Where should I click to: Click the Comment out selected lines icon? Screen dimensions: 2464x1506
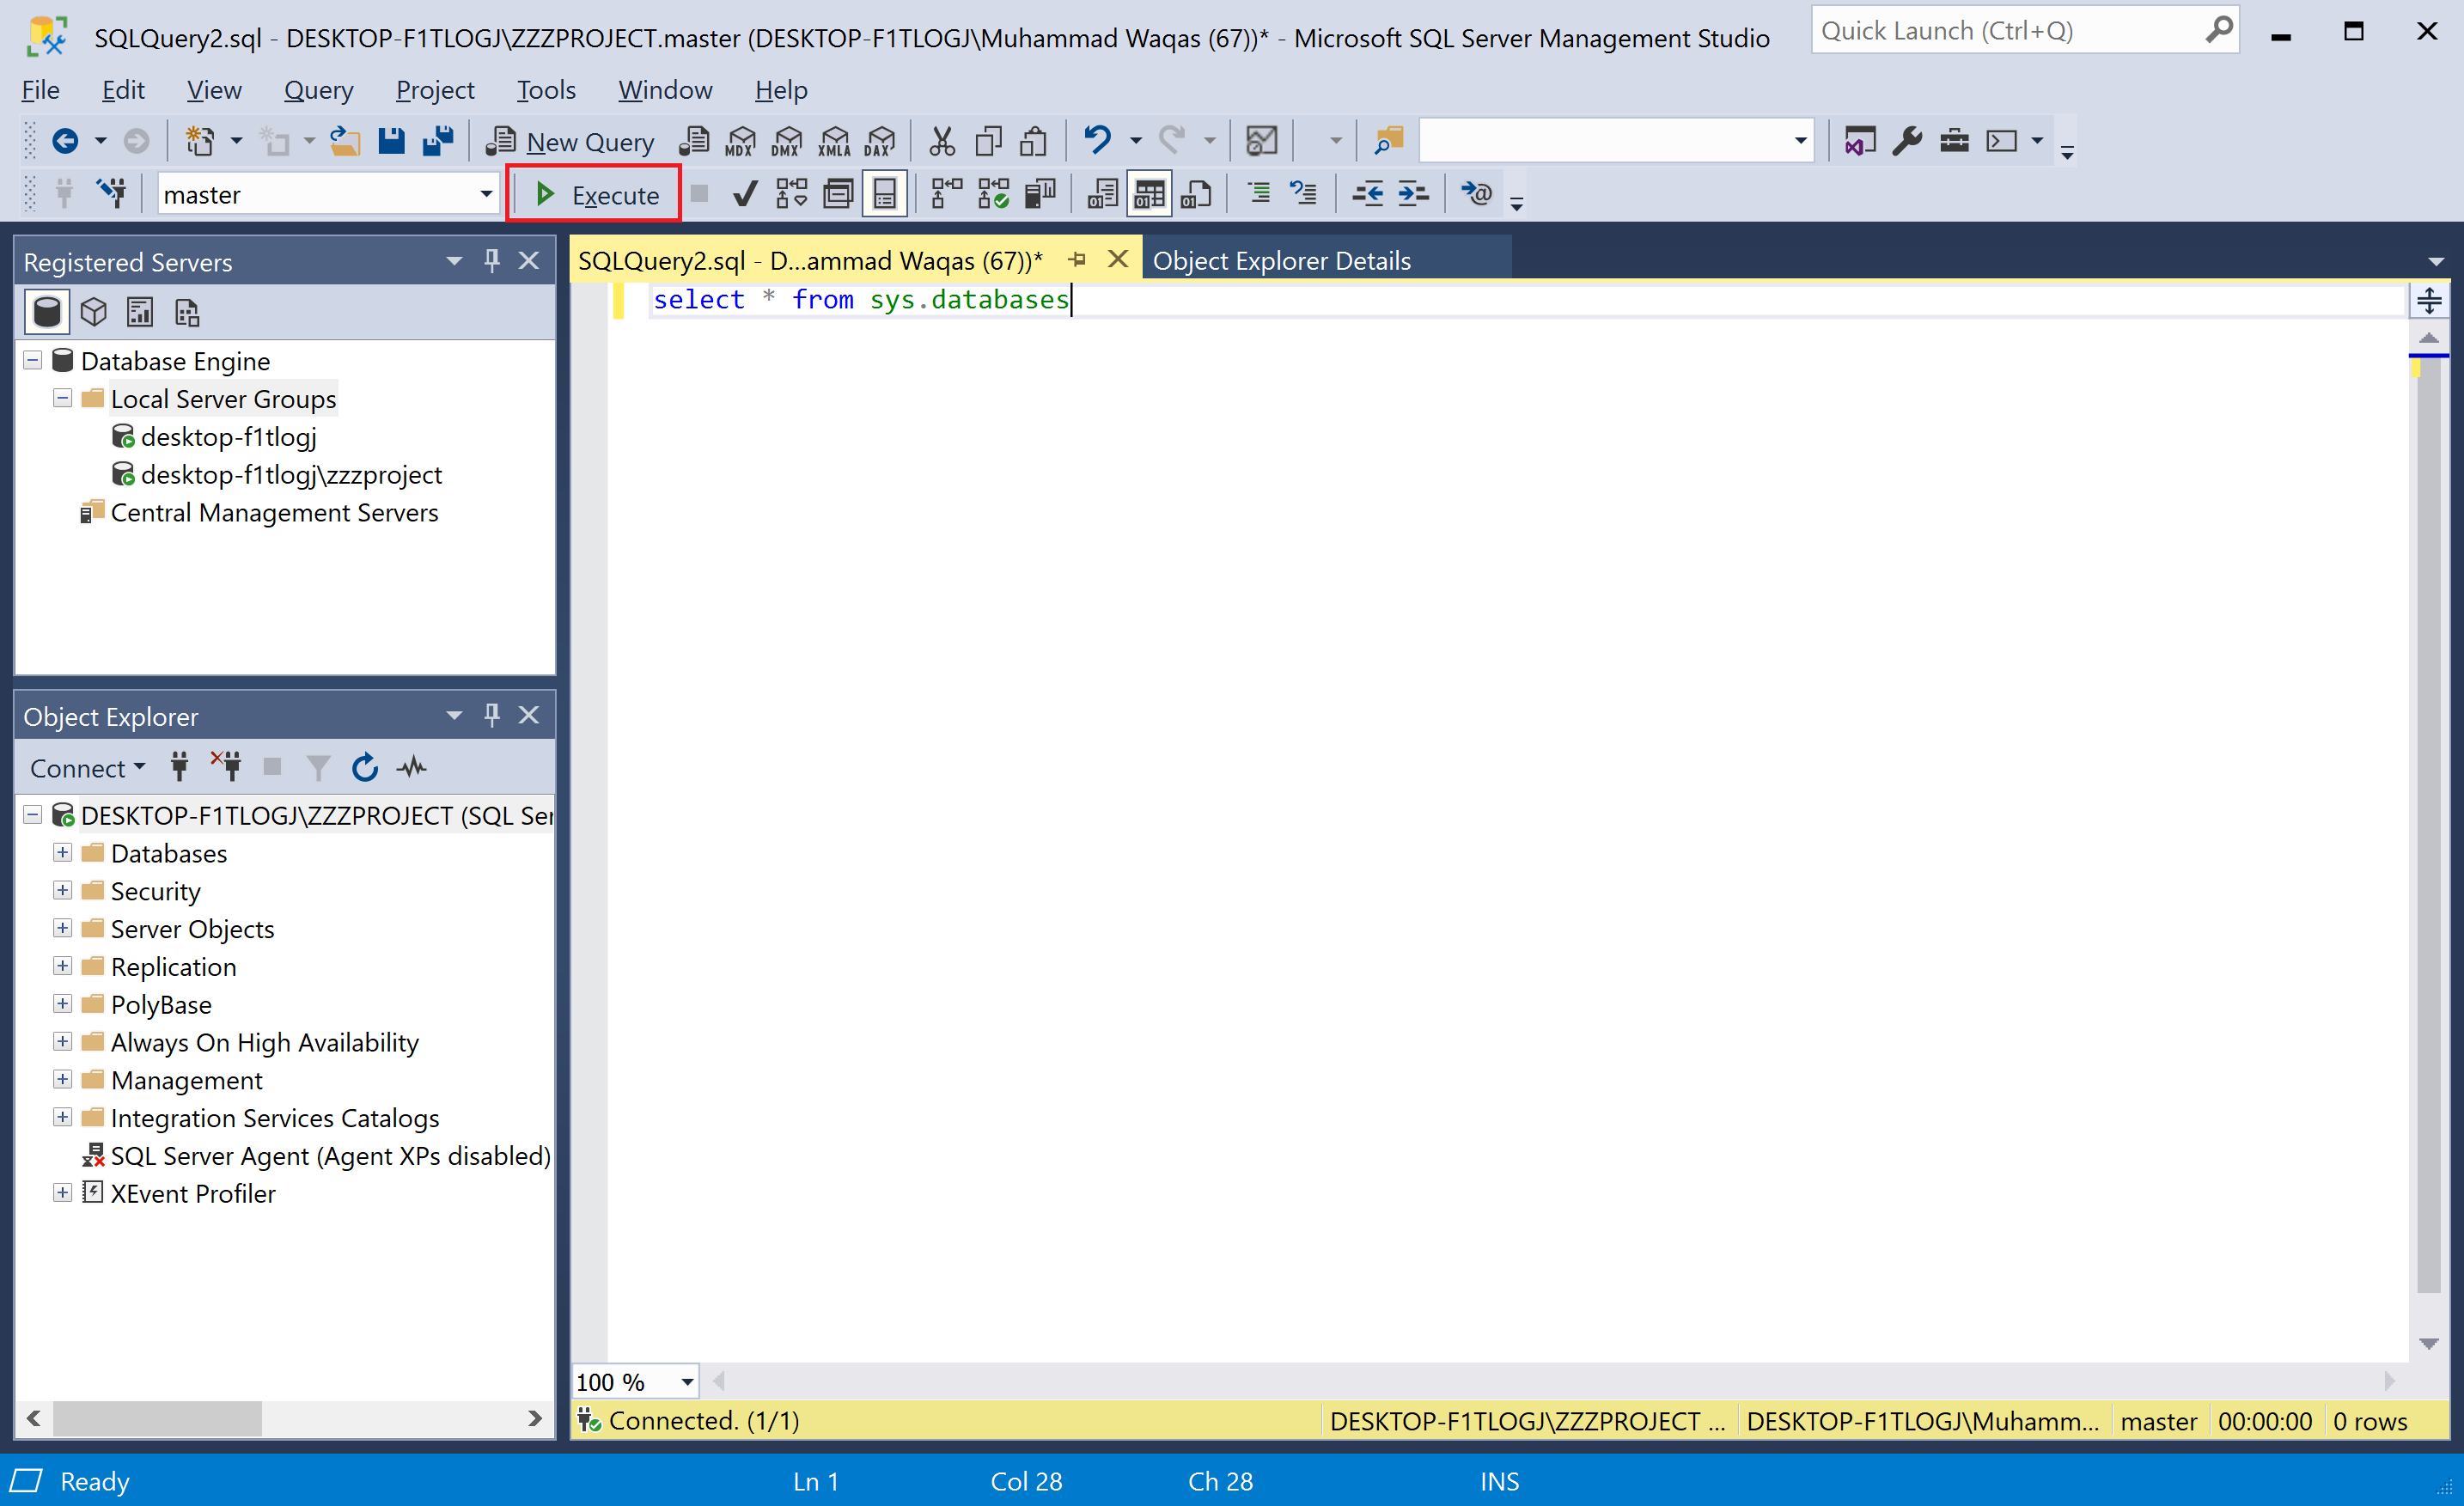tap(1258, 194)
